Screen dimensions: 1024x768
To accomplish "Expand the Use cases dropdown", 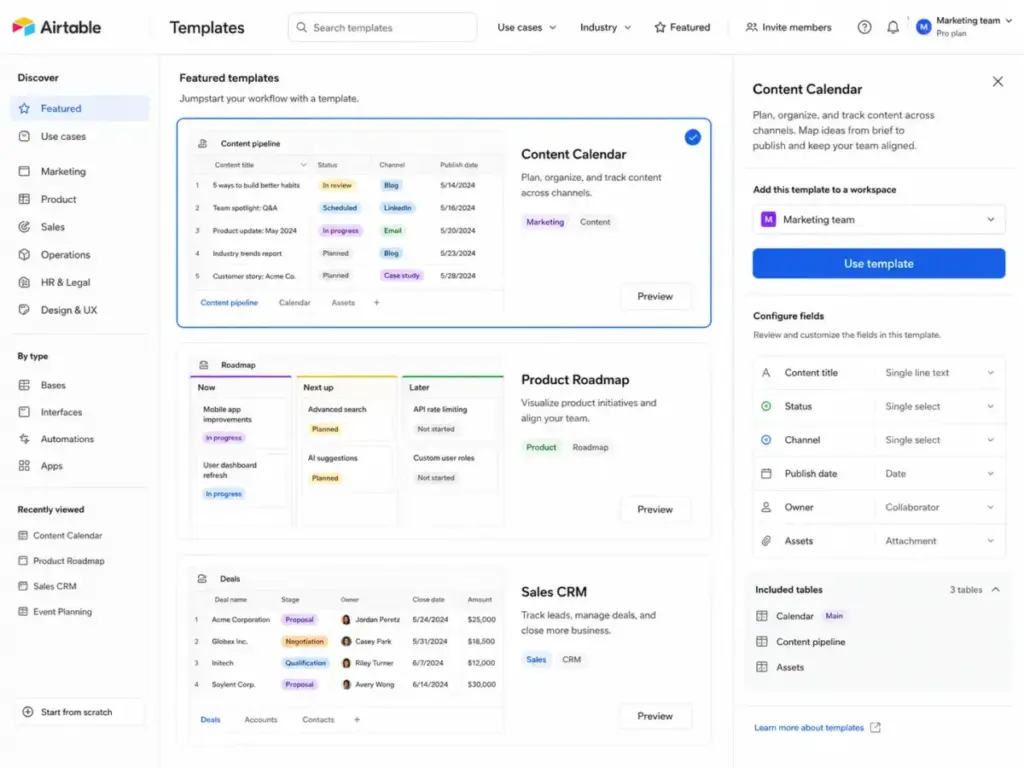I will tap(526, 27).
